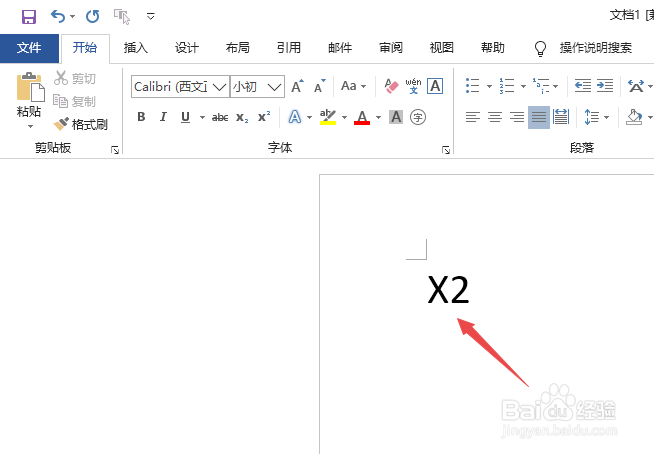Switch to the 布局 tab

238,48
